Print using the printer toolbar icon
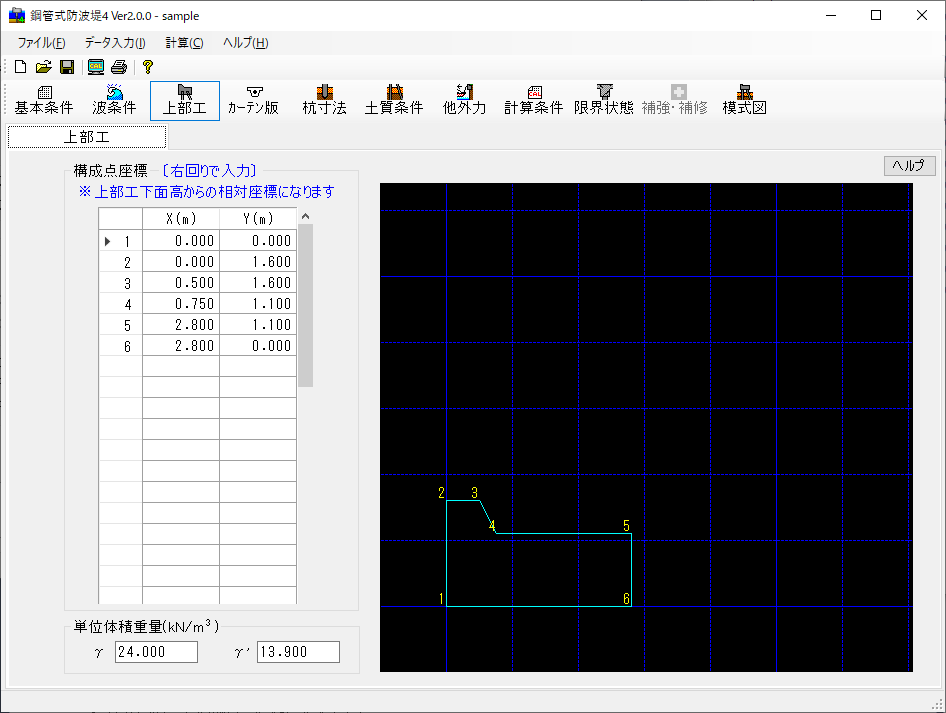Image resolution: width=946 pixels, height=713 pixels. point(119,67)
